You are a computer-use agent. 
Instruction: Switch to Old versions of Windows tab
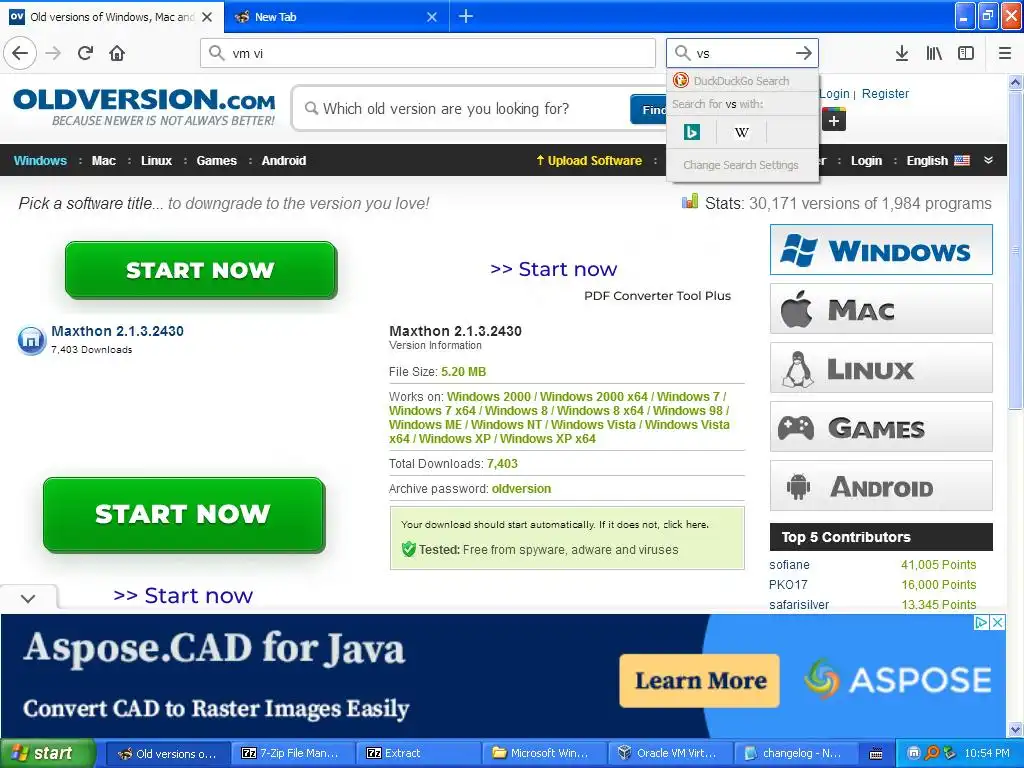coord(112,17)
